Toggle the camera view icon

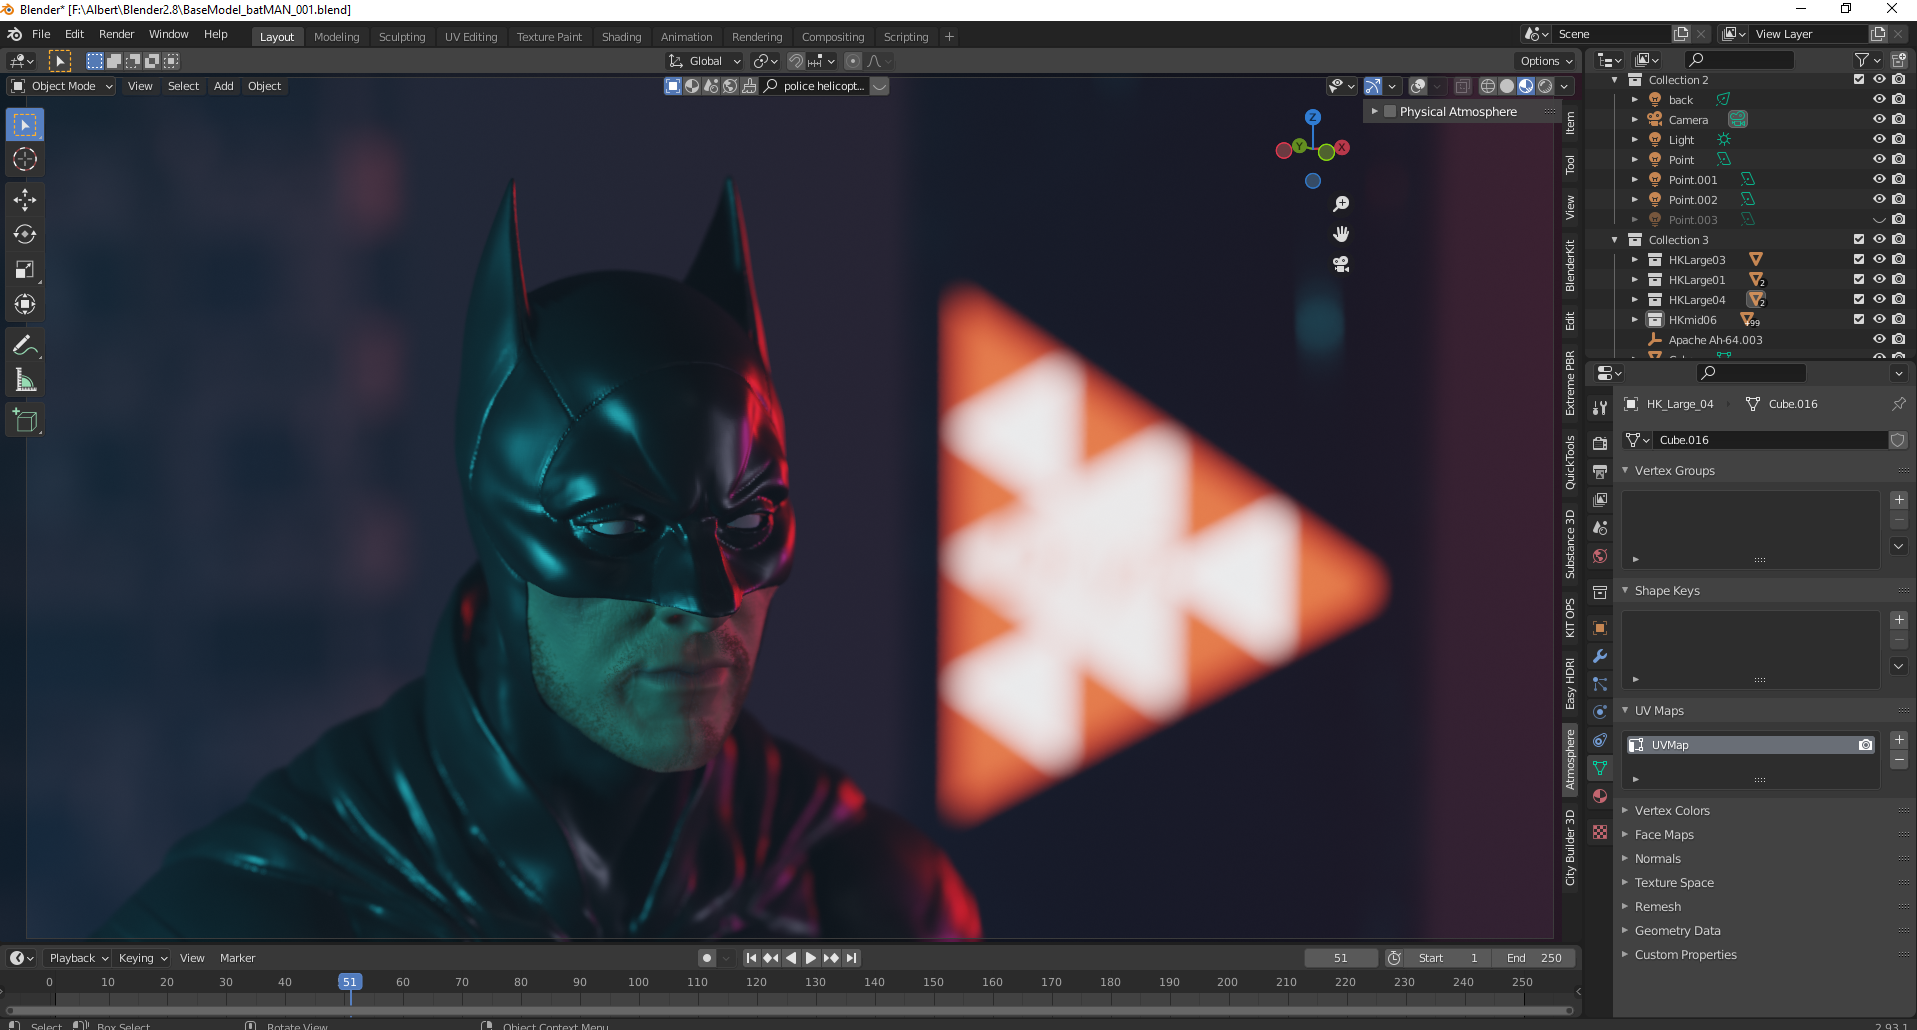tap(1341, 264)
